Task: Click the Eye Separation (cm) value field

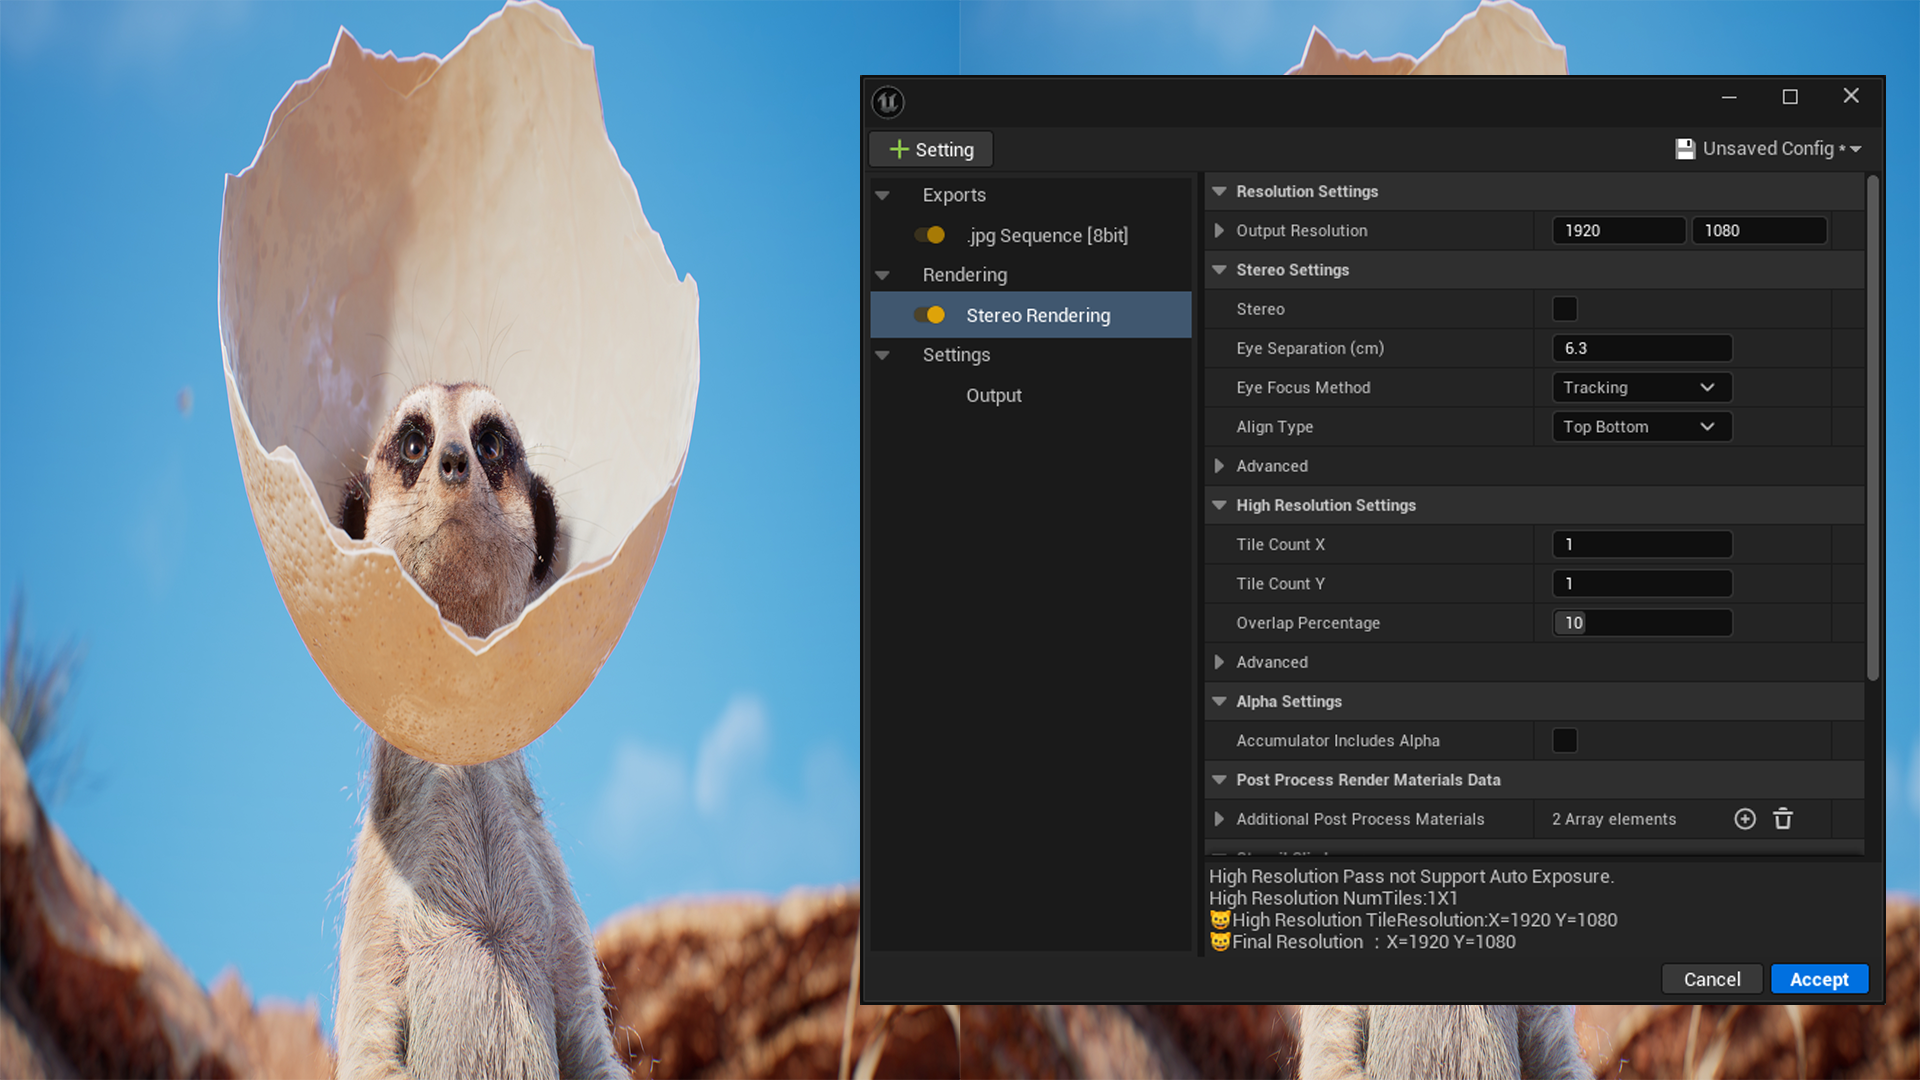Action: coord(1642,348)
